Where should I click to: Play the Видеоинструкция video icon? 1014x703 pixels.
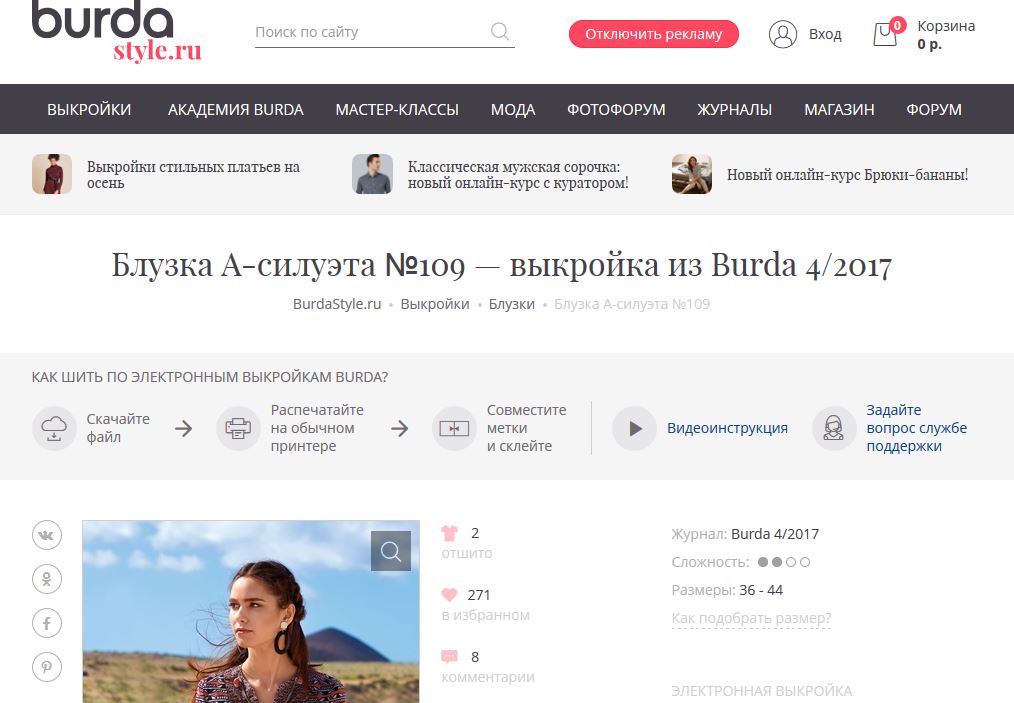pos(634,428)
